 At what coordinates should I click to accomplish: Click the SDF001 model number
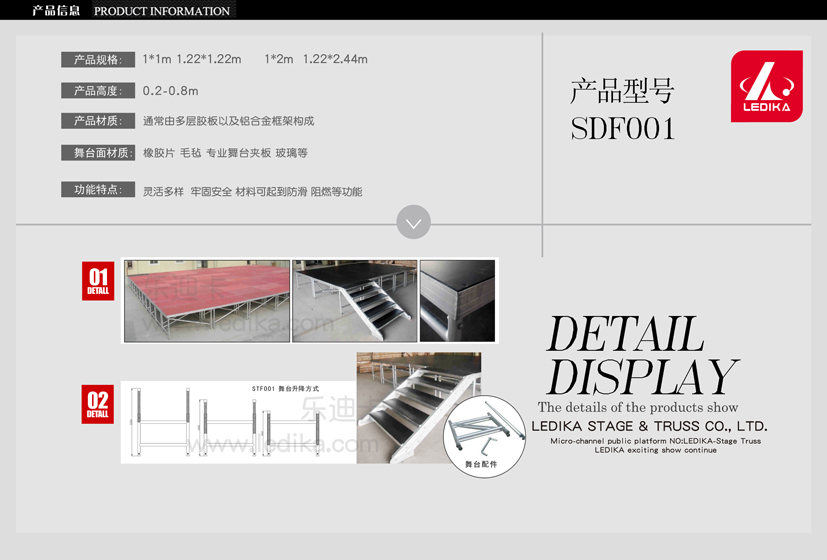click(x=623, y=129)
